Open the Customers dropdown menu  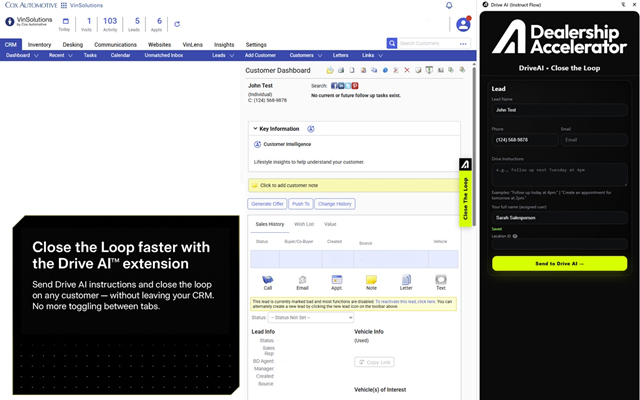[306, 55]
